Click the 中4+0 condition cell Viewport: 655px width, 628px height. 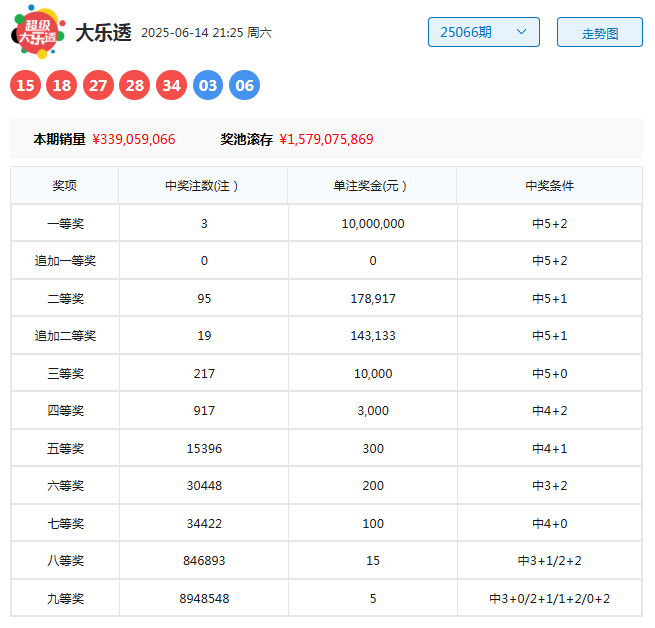(550, 523)
